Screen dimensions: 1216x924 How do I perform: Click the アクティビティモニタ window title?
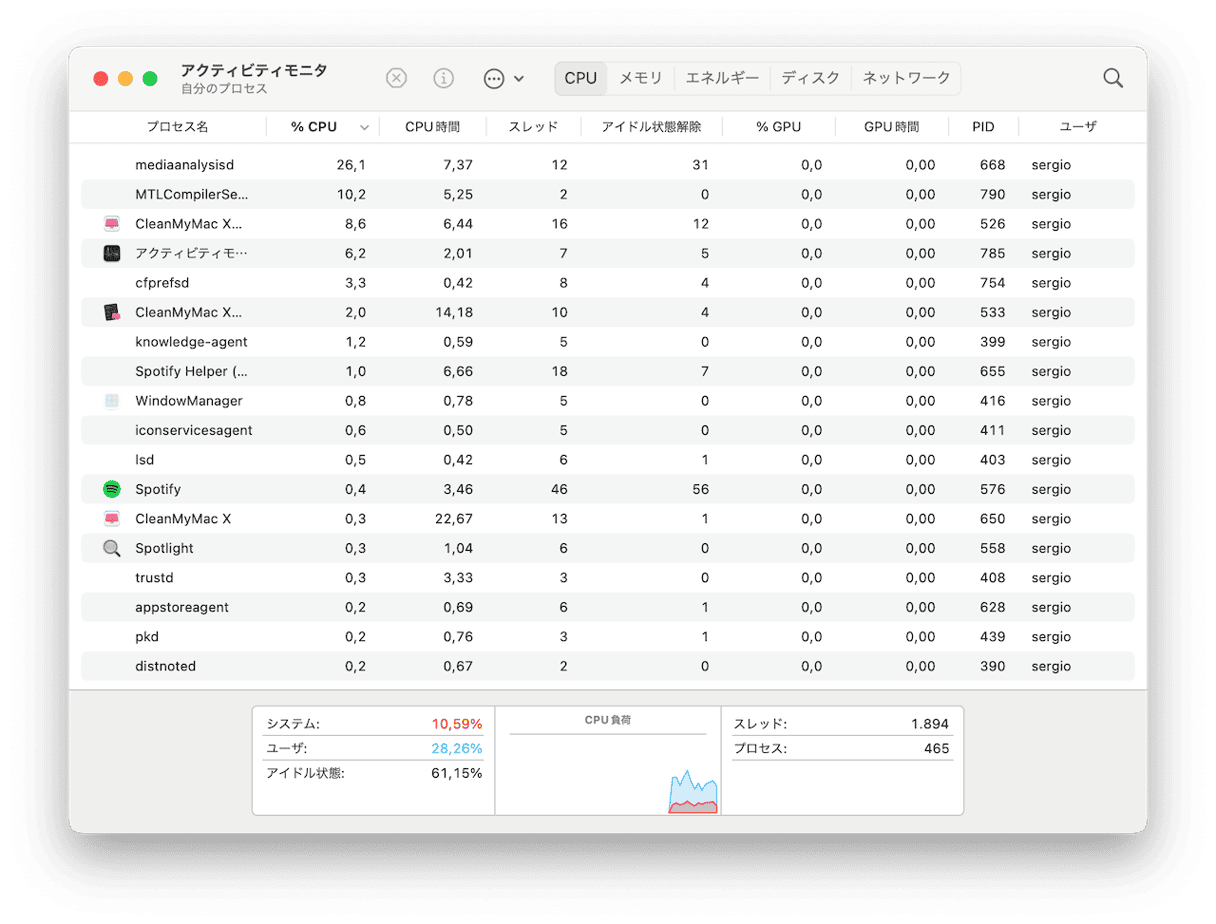(x=253, y=71)
